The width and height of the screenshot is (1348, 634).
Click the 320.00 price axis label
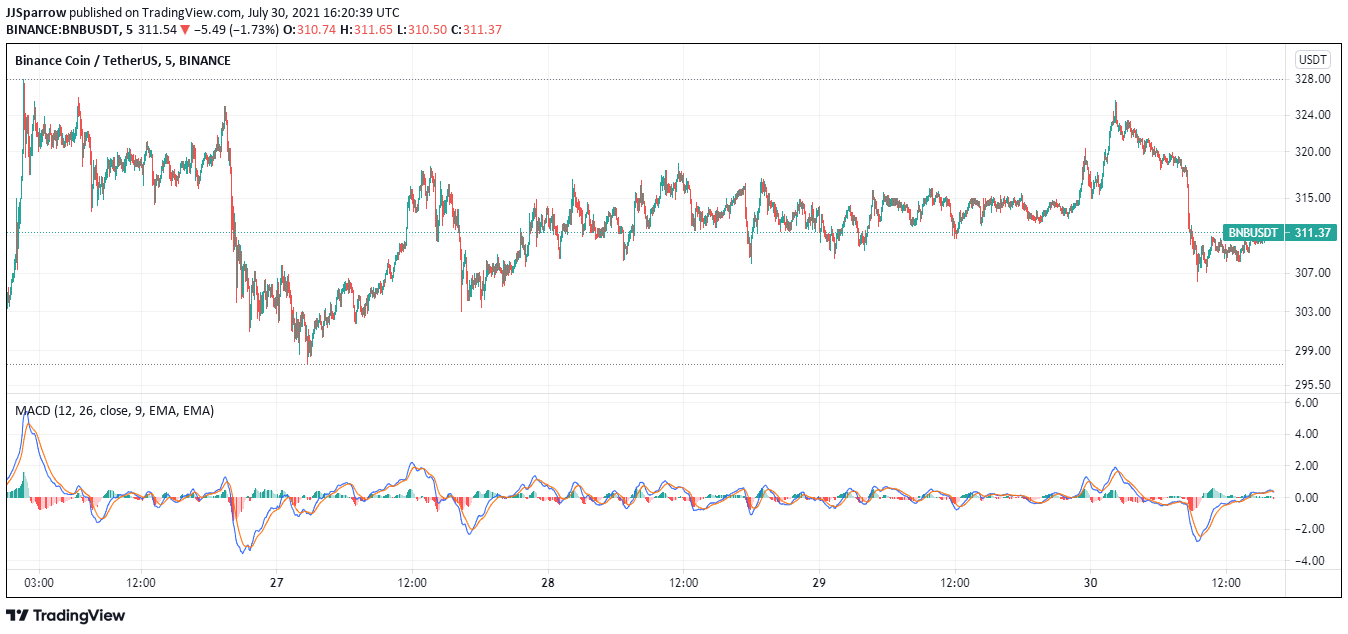(1312, 153)
